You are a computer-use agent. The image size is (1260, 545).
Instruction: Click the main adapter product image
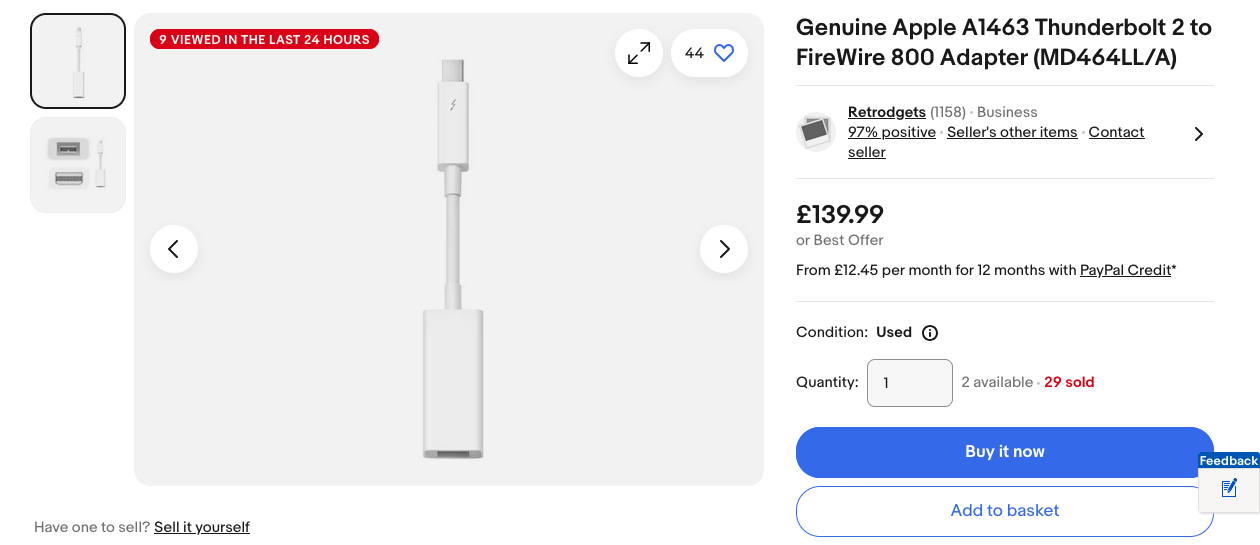(x=452, y=260)
